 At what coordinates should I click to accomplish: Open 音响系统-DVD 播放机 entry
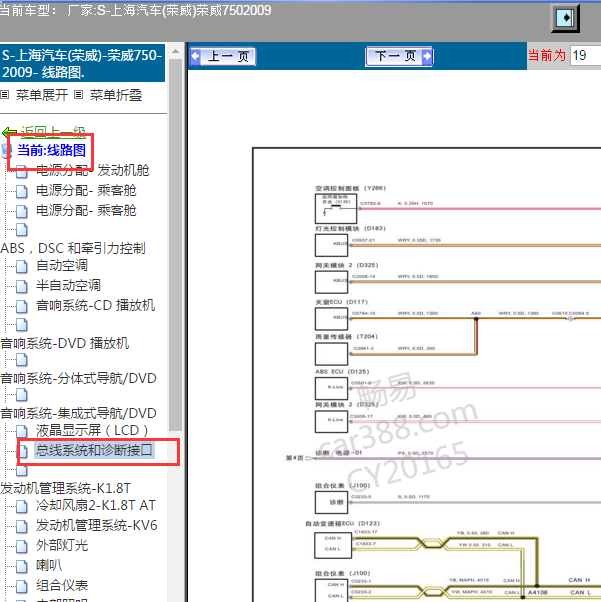[65, 343]
